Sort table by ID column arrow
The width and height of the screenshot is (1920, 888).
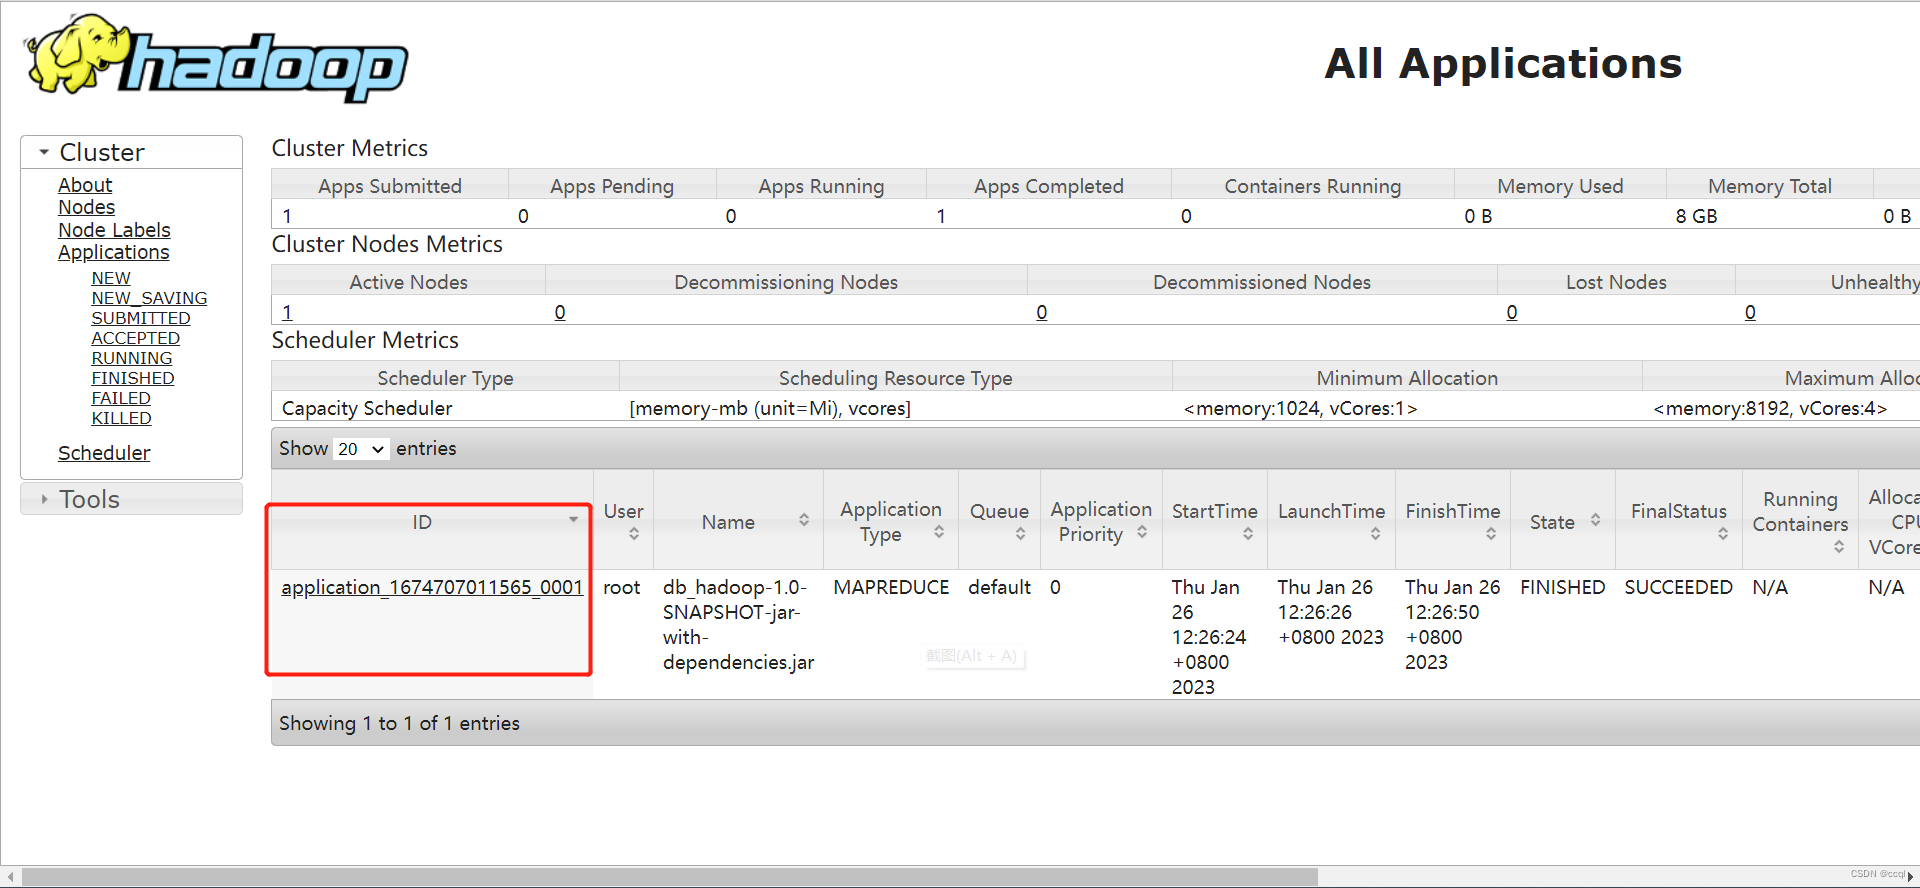click(573, 519)
